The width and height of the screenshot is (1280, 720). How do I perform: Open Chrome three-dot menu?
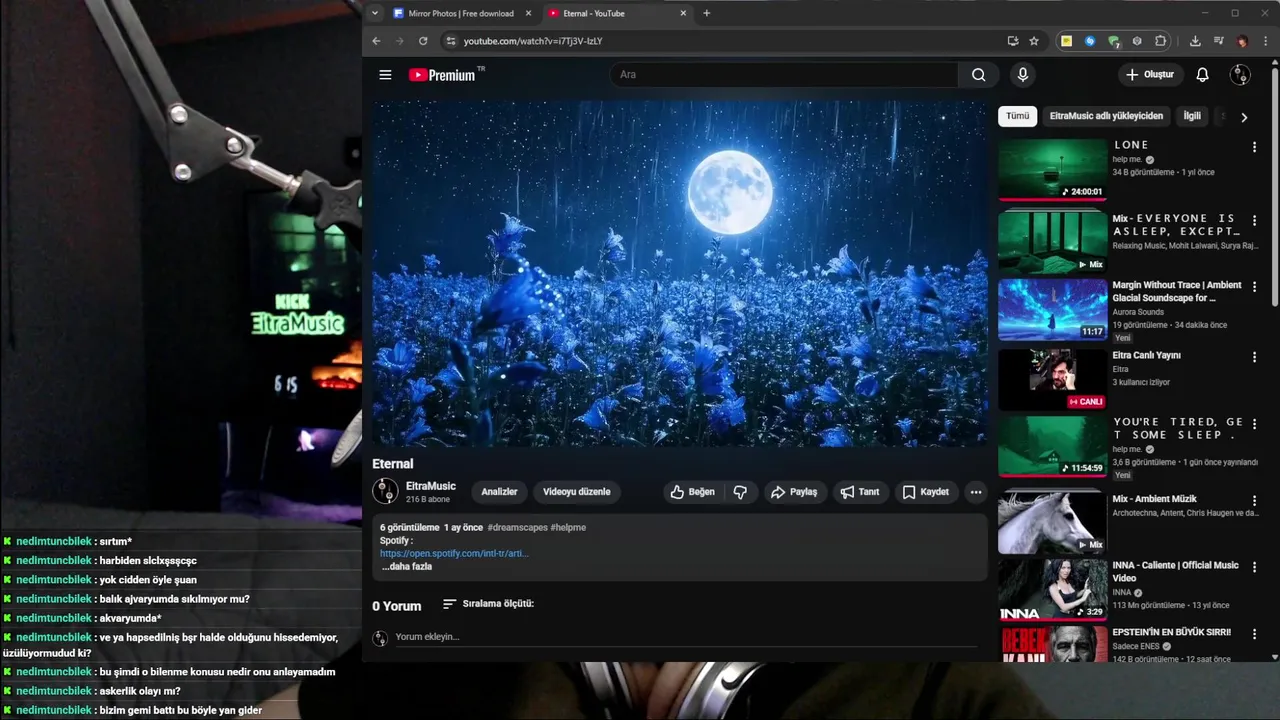[x=1266, y=41]
